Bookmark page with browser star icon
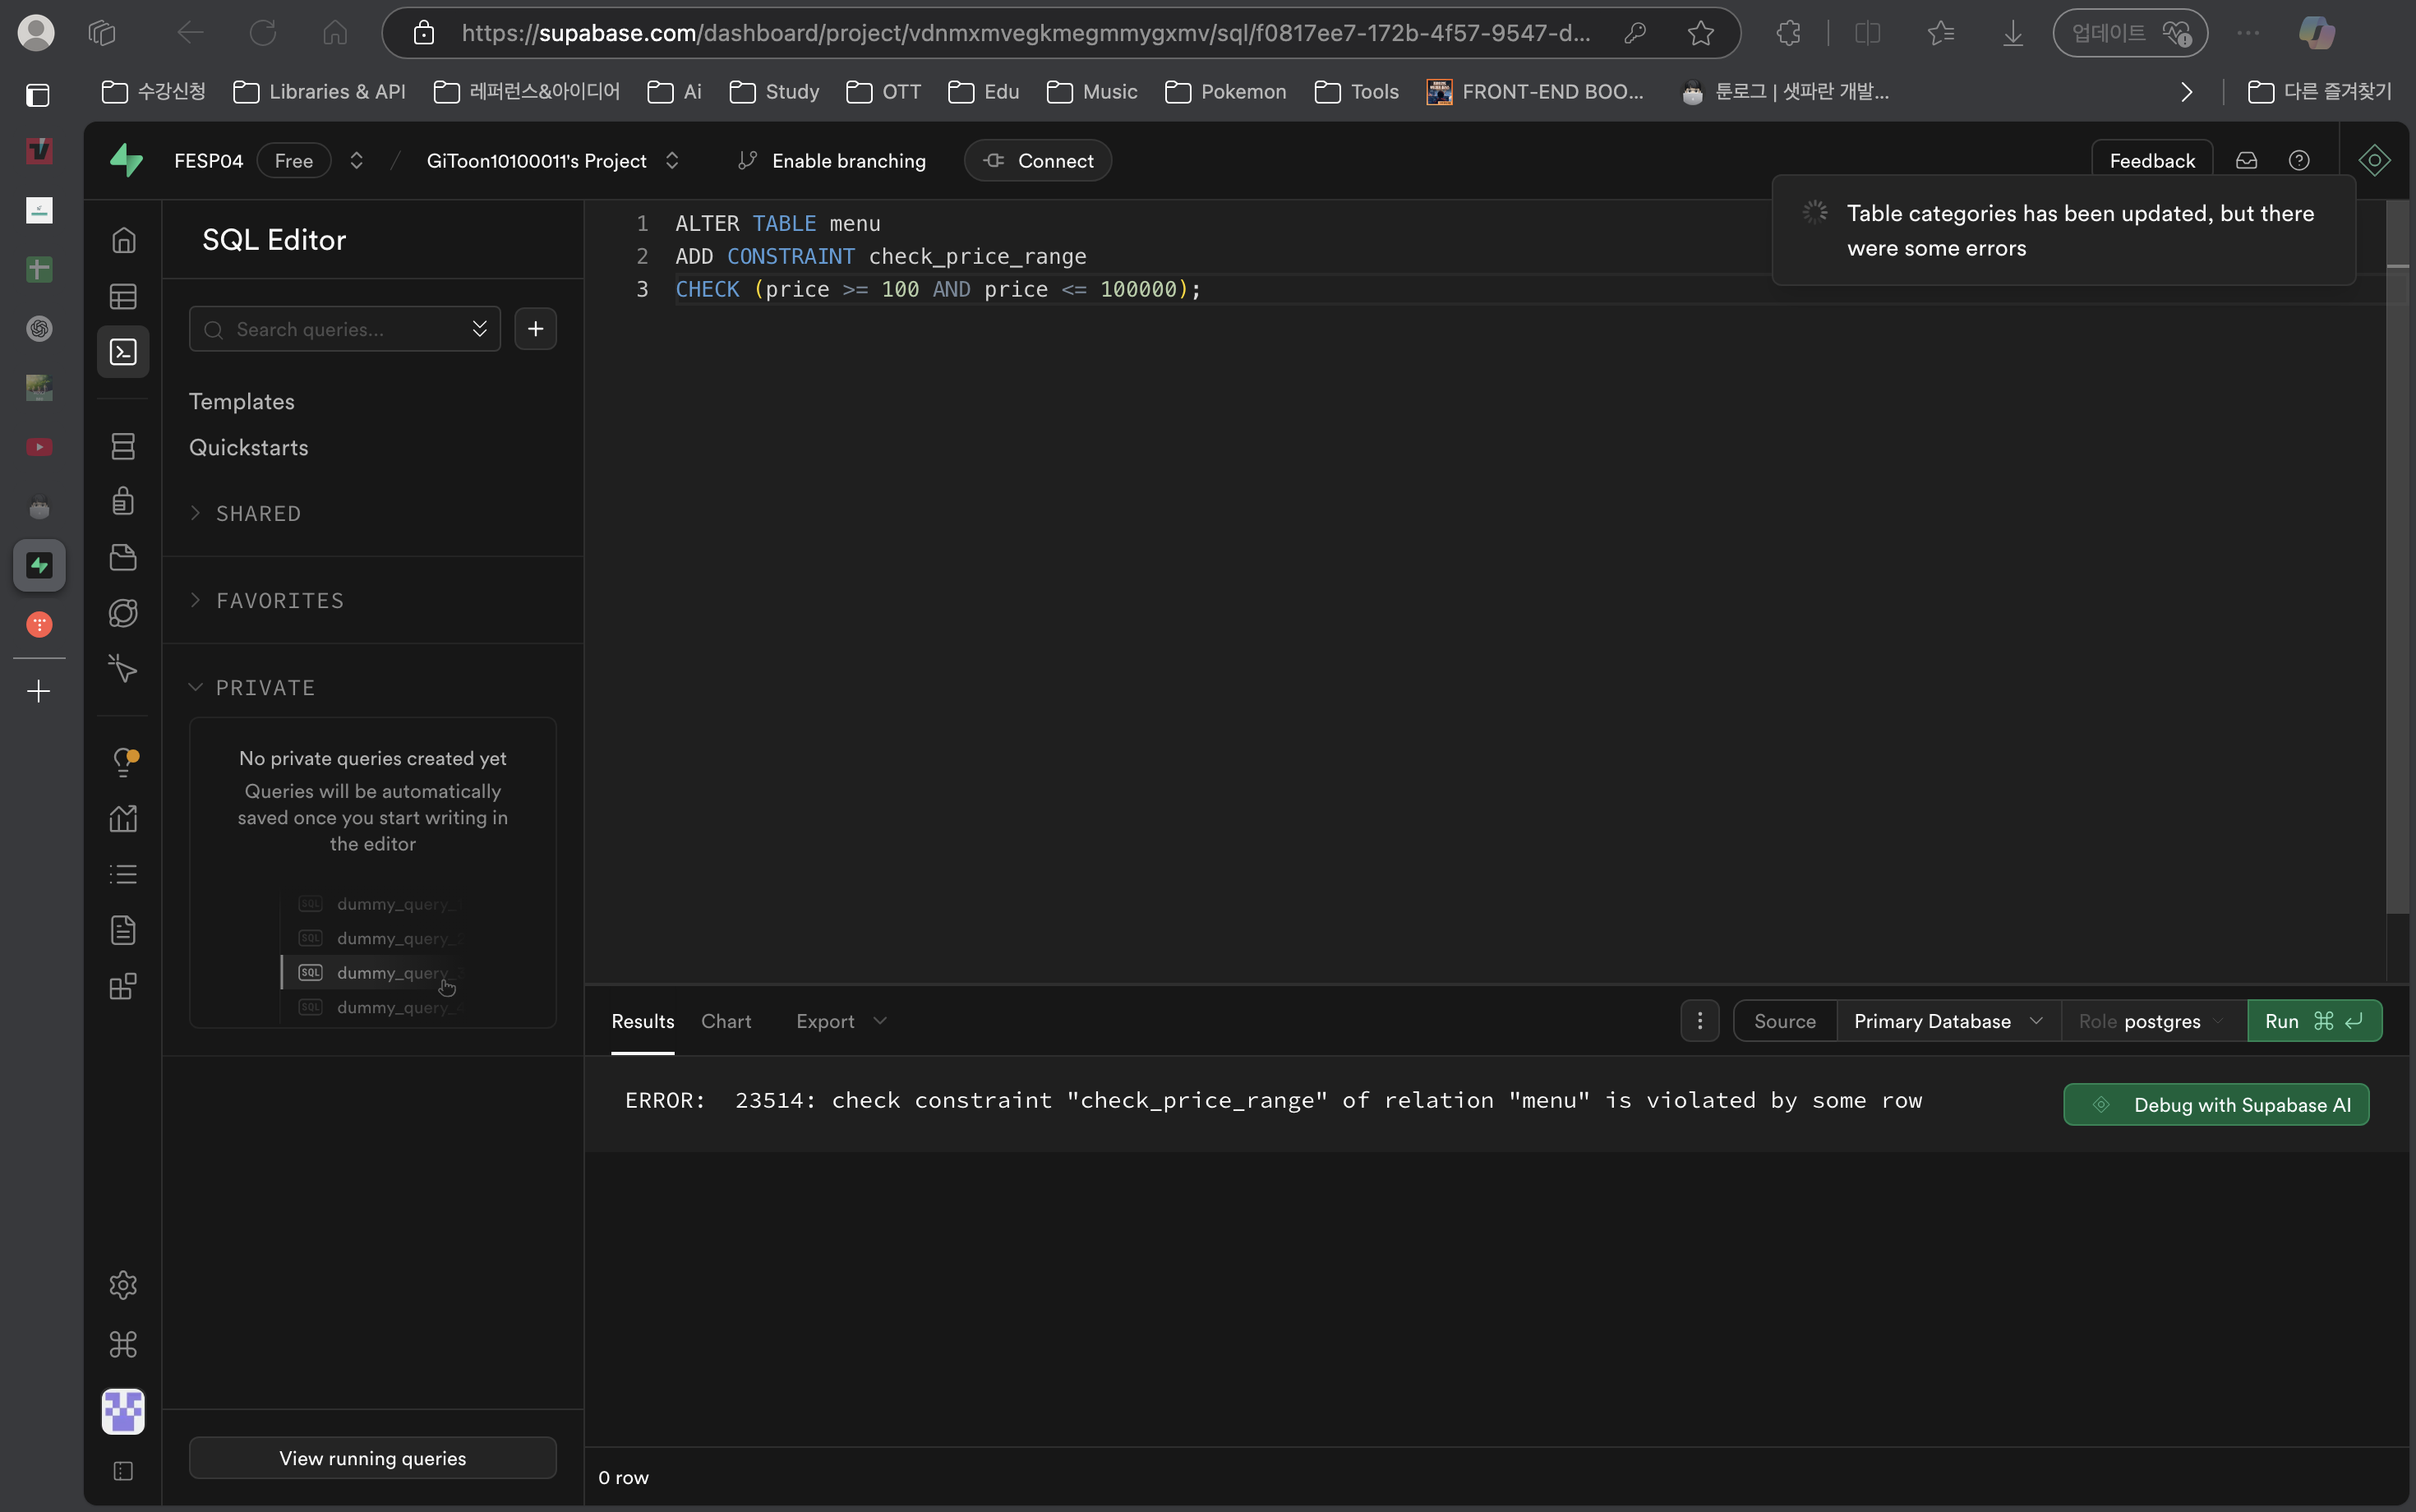Screen dimensions: 2416x1512 [1701, 33]
